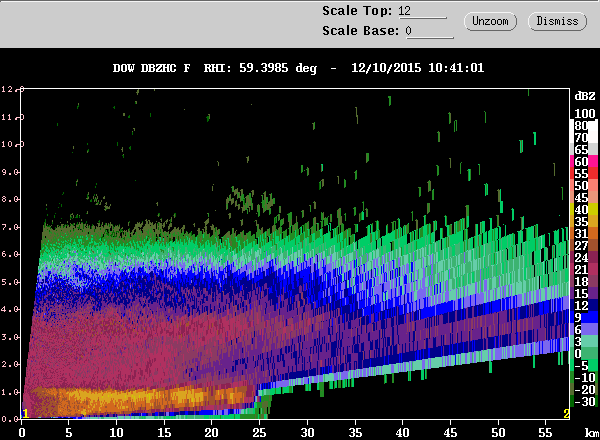Click the 10 km range axis label
The height and width of the screenshot is (440, 600).
coord(116,433)
